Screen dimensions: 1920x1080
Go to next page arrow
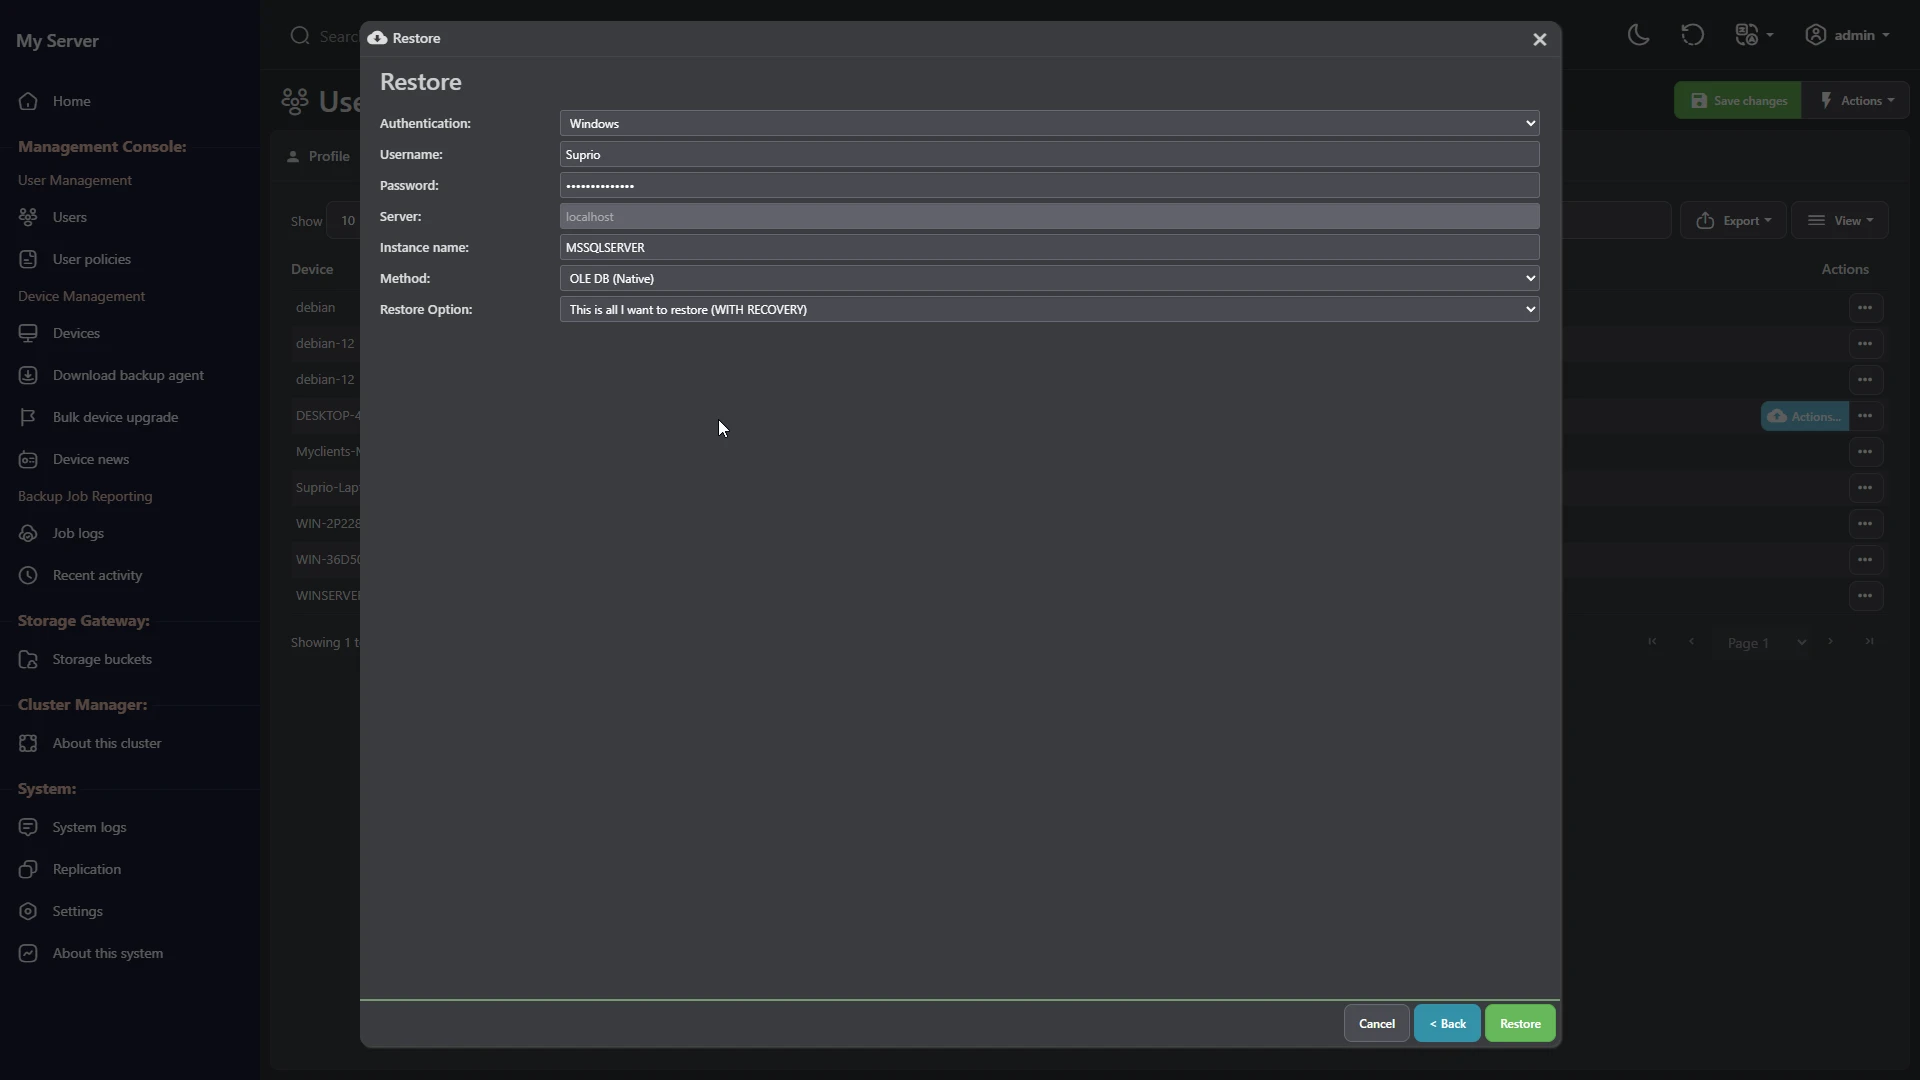click(x=1831, y=642)
